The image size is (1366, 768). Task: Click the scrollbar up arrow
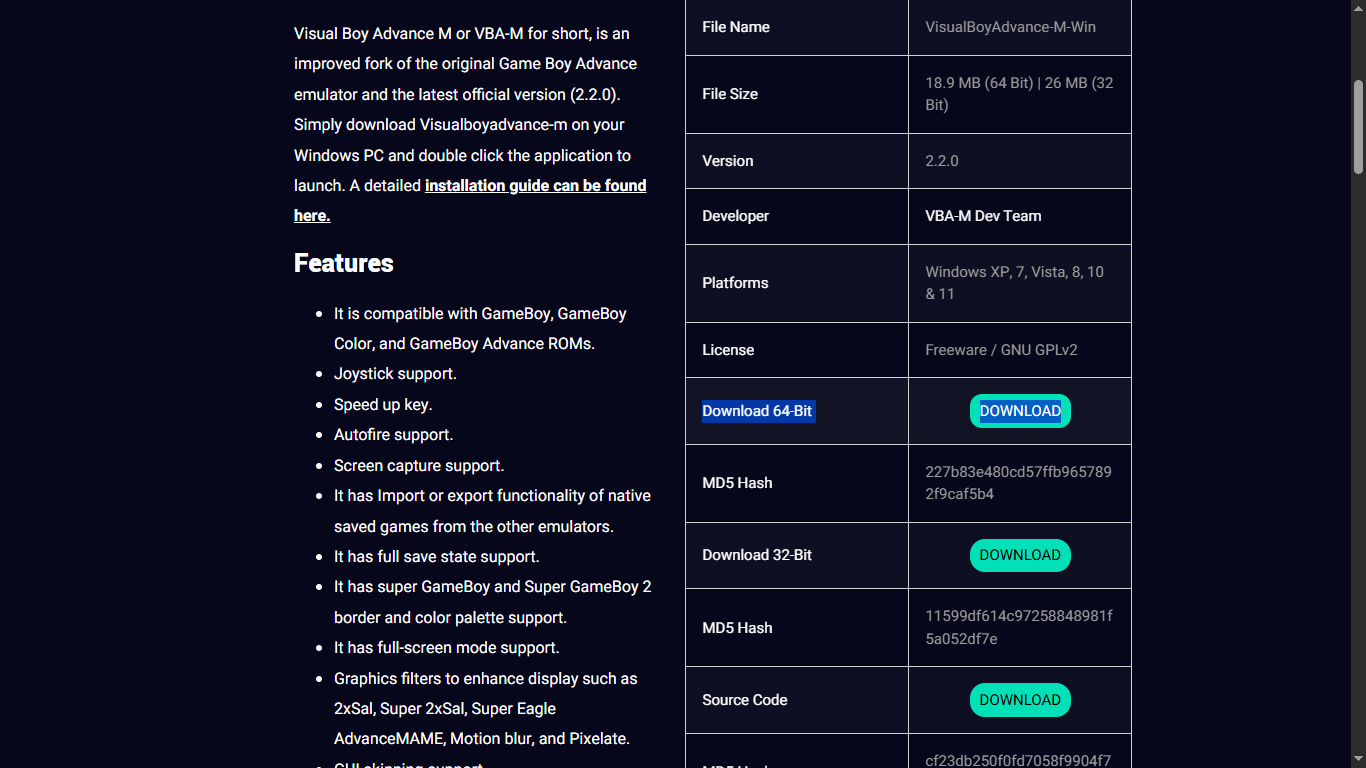1358,8
